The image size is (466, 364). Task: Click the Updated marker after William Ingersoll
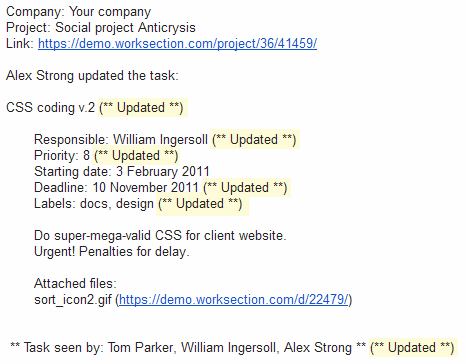tap(255, 140)
